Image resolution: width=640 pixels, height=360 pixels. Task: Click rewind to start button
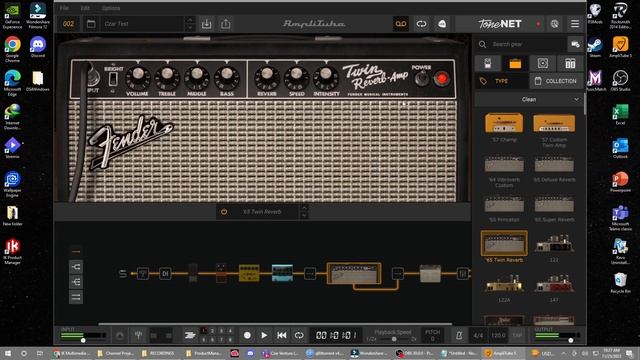282,335
